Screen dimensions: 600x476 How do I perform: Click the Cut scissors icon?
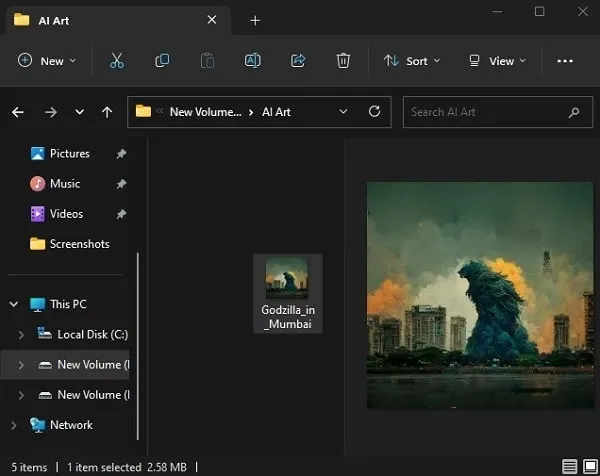[x=117, y=60]
